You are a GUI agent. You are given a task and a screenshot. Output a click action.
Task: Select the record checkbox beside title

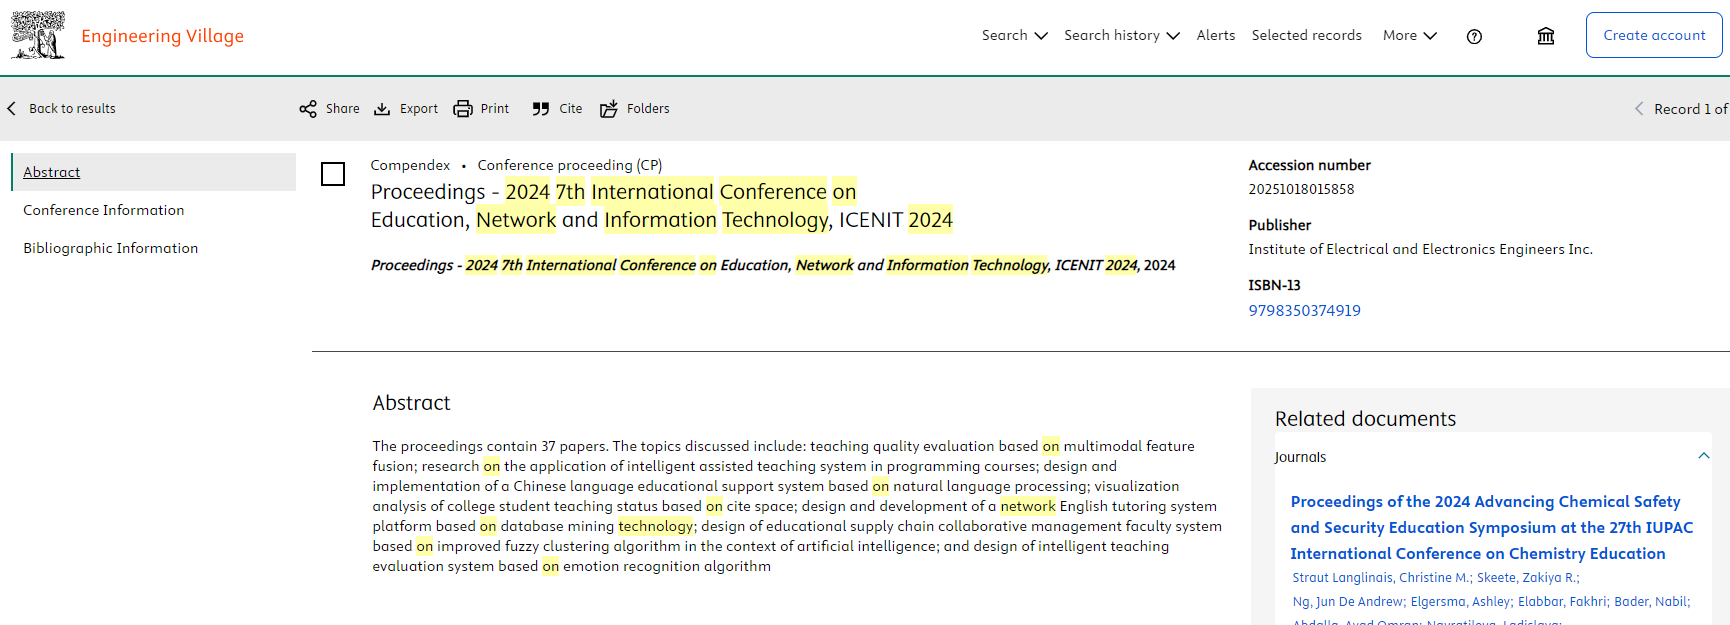tap(333, 174)
